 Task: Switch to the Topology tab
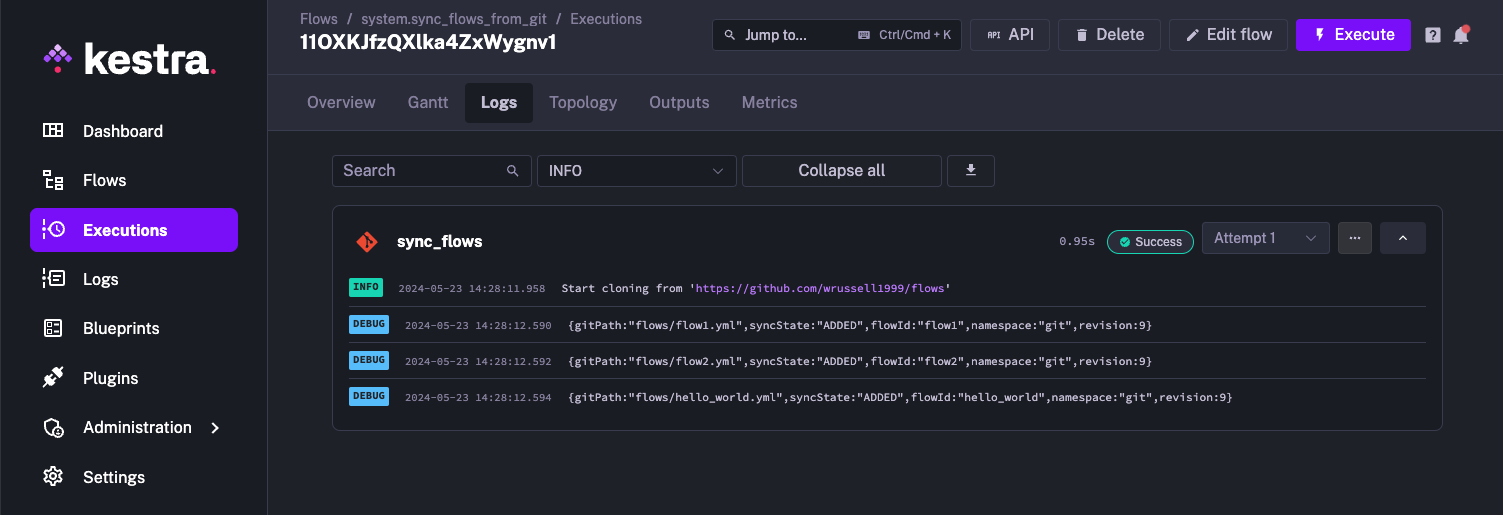(583, 102)
